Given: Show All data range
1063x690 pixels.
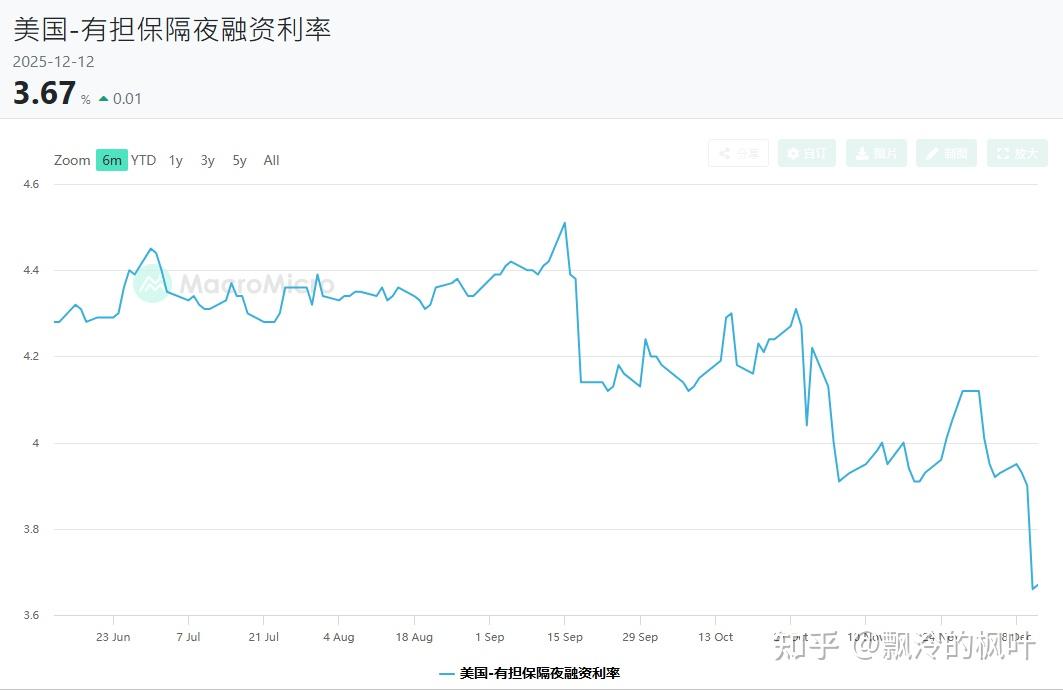Looking at the screenshot, I should 271,160.
